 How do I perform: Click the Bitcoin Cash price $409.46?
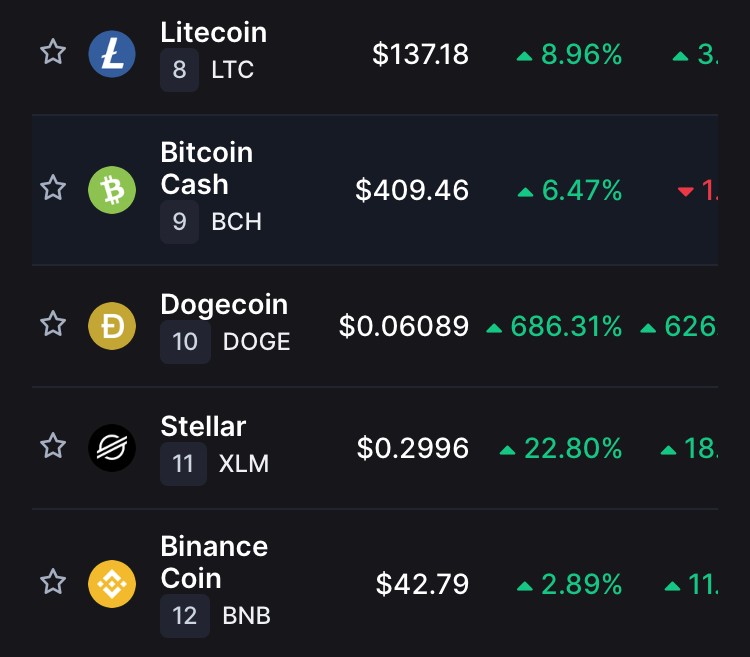pos(412,190)
